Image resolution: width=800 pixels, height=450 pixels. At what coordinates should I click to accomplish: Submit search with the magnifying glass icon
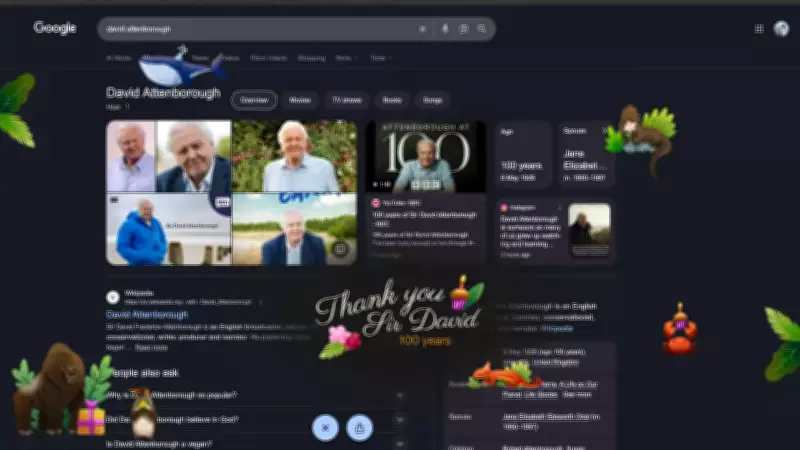coord(482,29)
